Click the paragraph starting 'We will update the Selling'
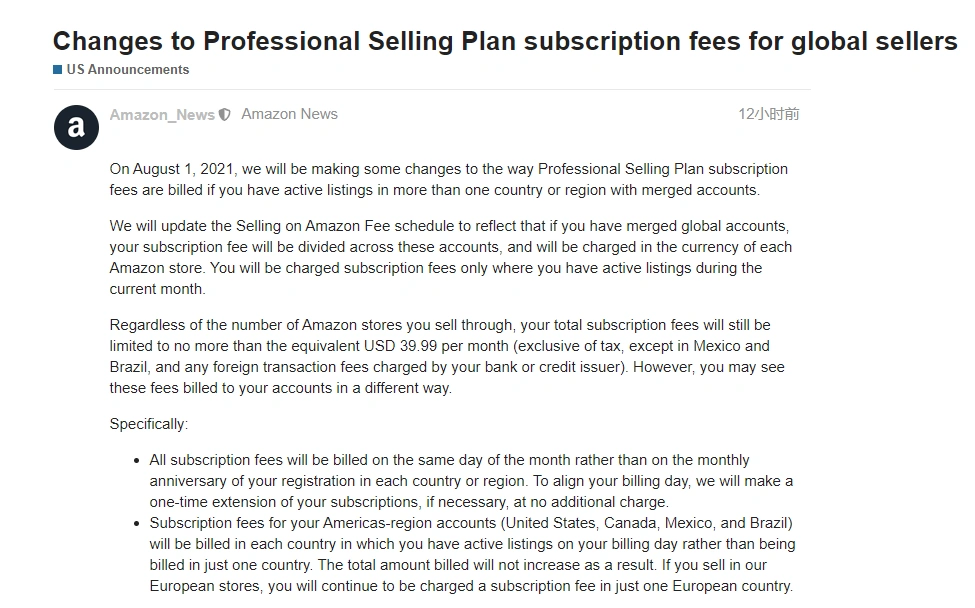Screen dimensions: 975x608 [451, 257]
